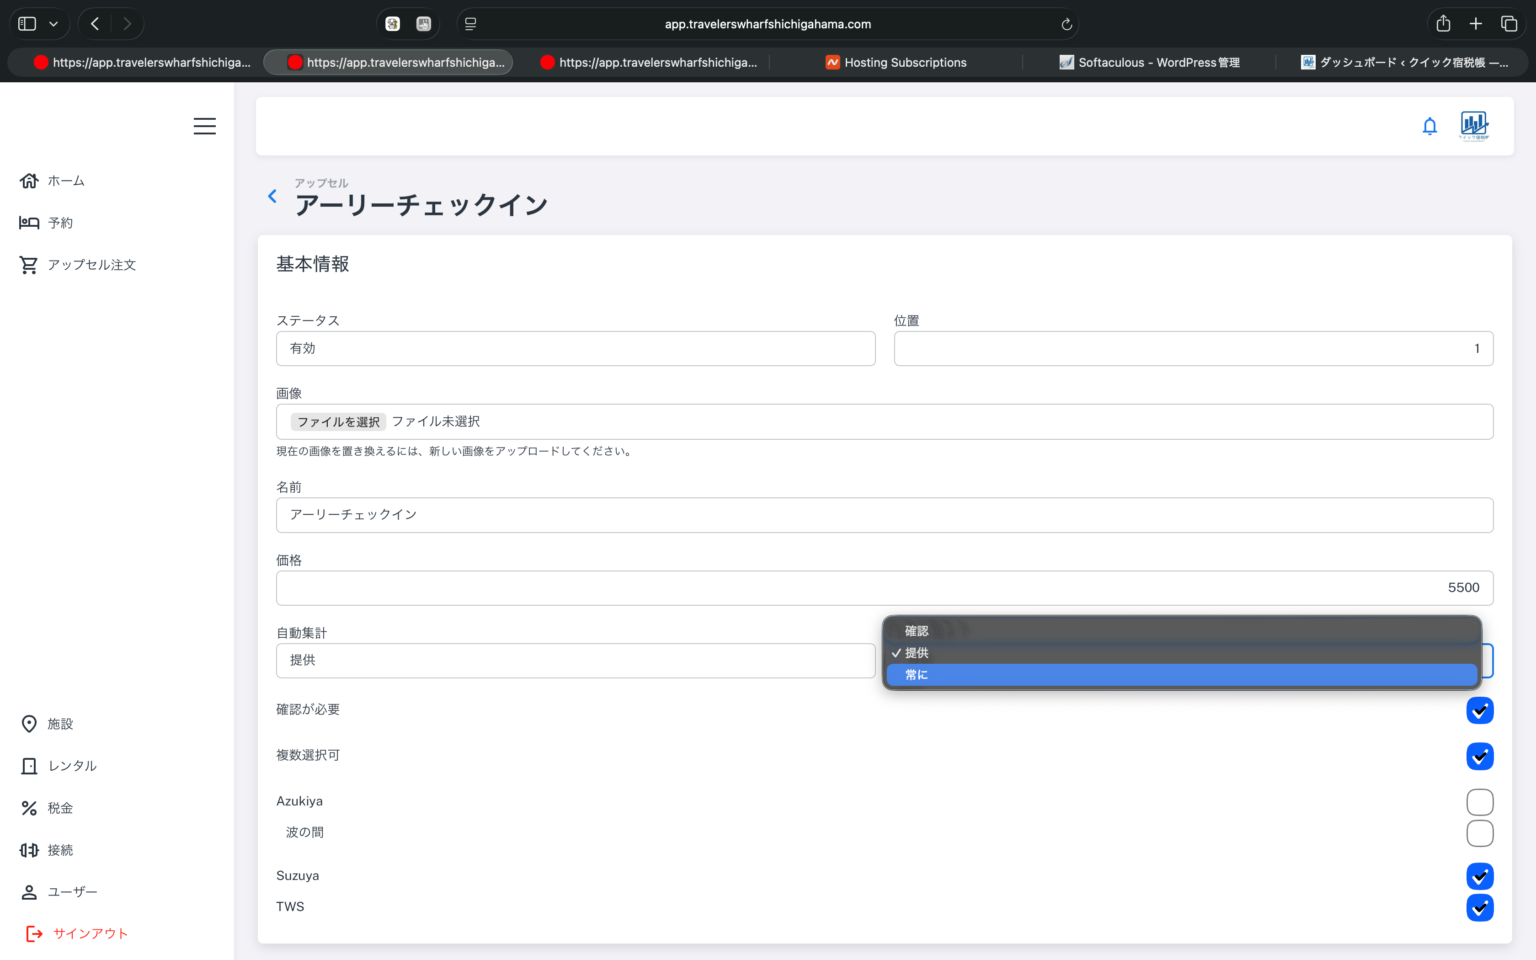Click the 価格 input field with 5500
Screen dimensions: 1536x960
point(884,588)
